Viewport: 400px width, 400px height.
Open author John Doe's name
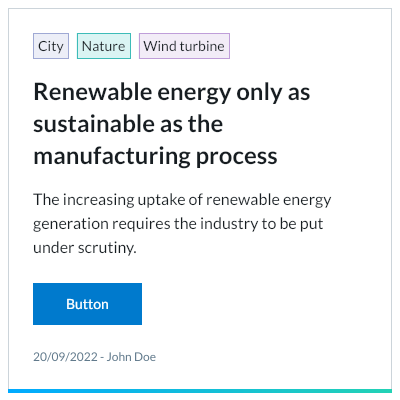point(131,357)
